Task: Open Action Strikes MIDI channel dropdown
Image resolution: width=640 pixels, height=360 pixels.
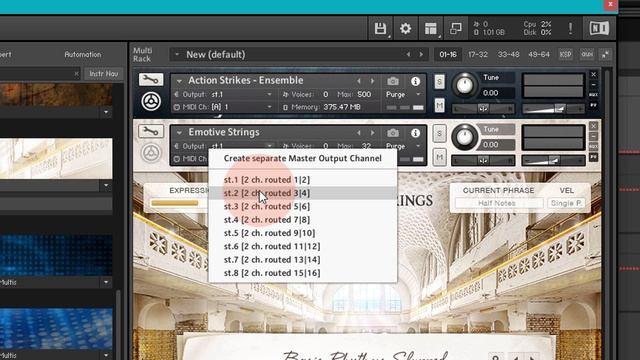Action: (241, 107)
